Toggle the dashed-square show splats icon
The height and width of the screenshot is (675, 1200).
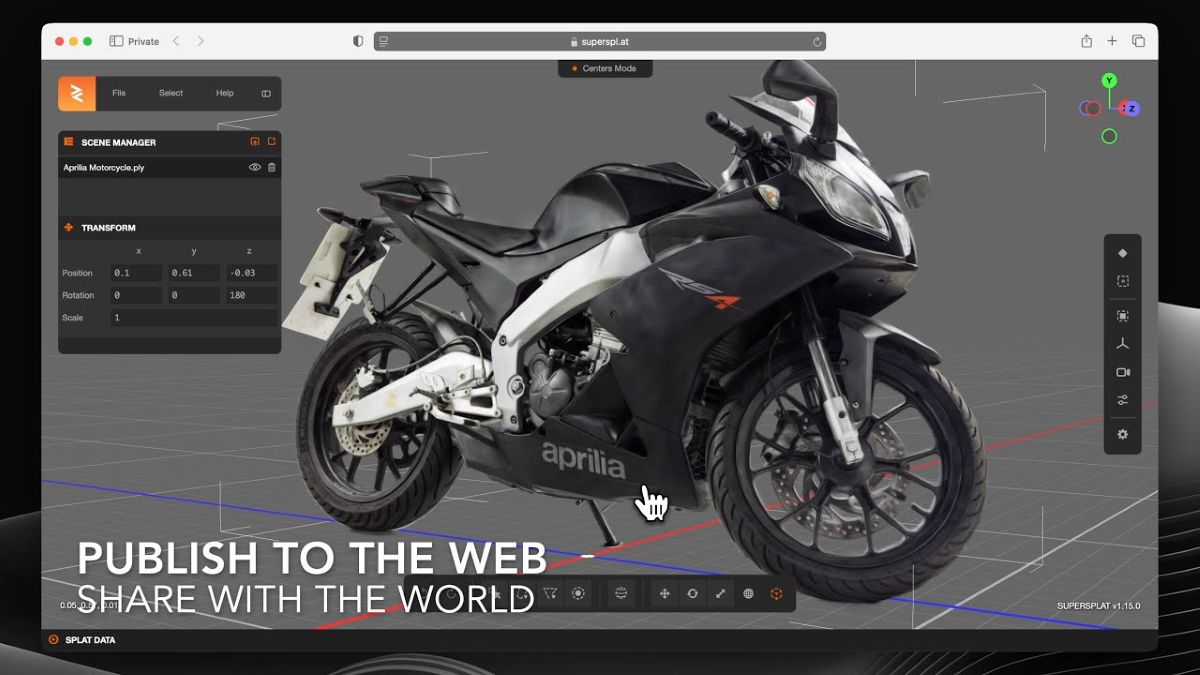[1122, 281]
